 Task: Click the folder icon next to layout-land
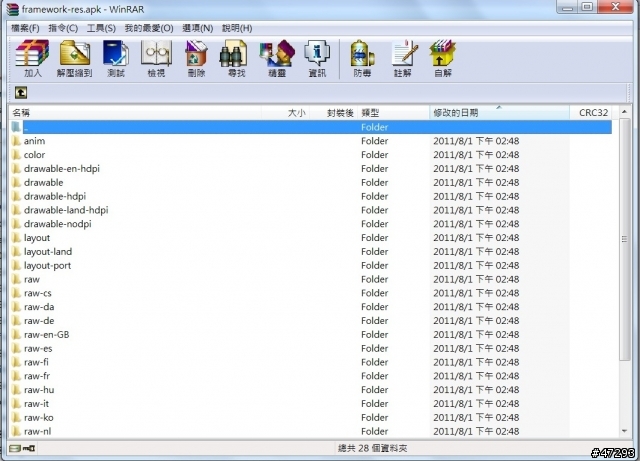coord(16,252)
